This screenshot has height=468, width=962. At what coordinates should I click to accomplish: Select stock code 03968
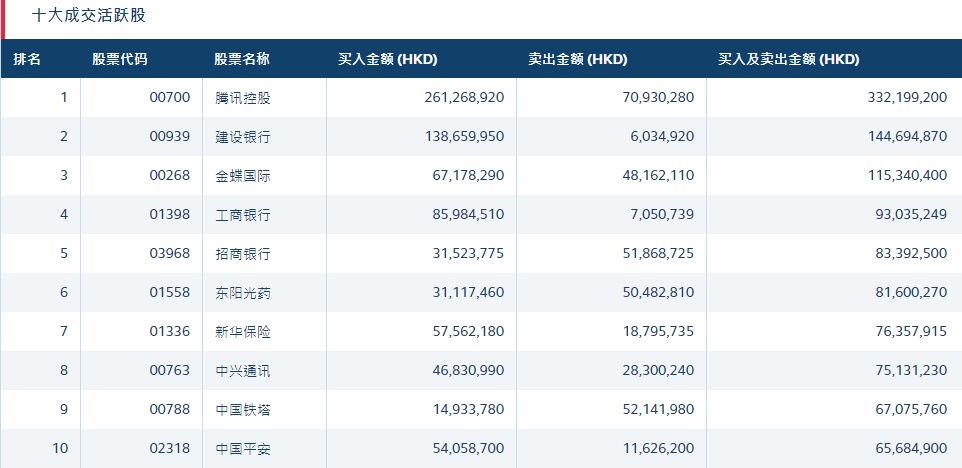click(x=170, y=253)
